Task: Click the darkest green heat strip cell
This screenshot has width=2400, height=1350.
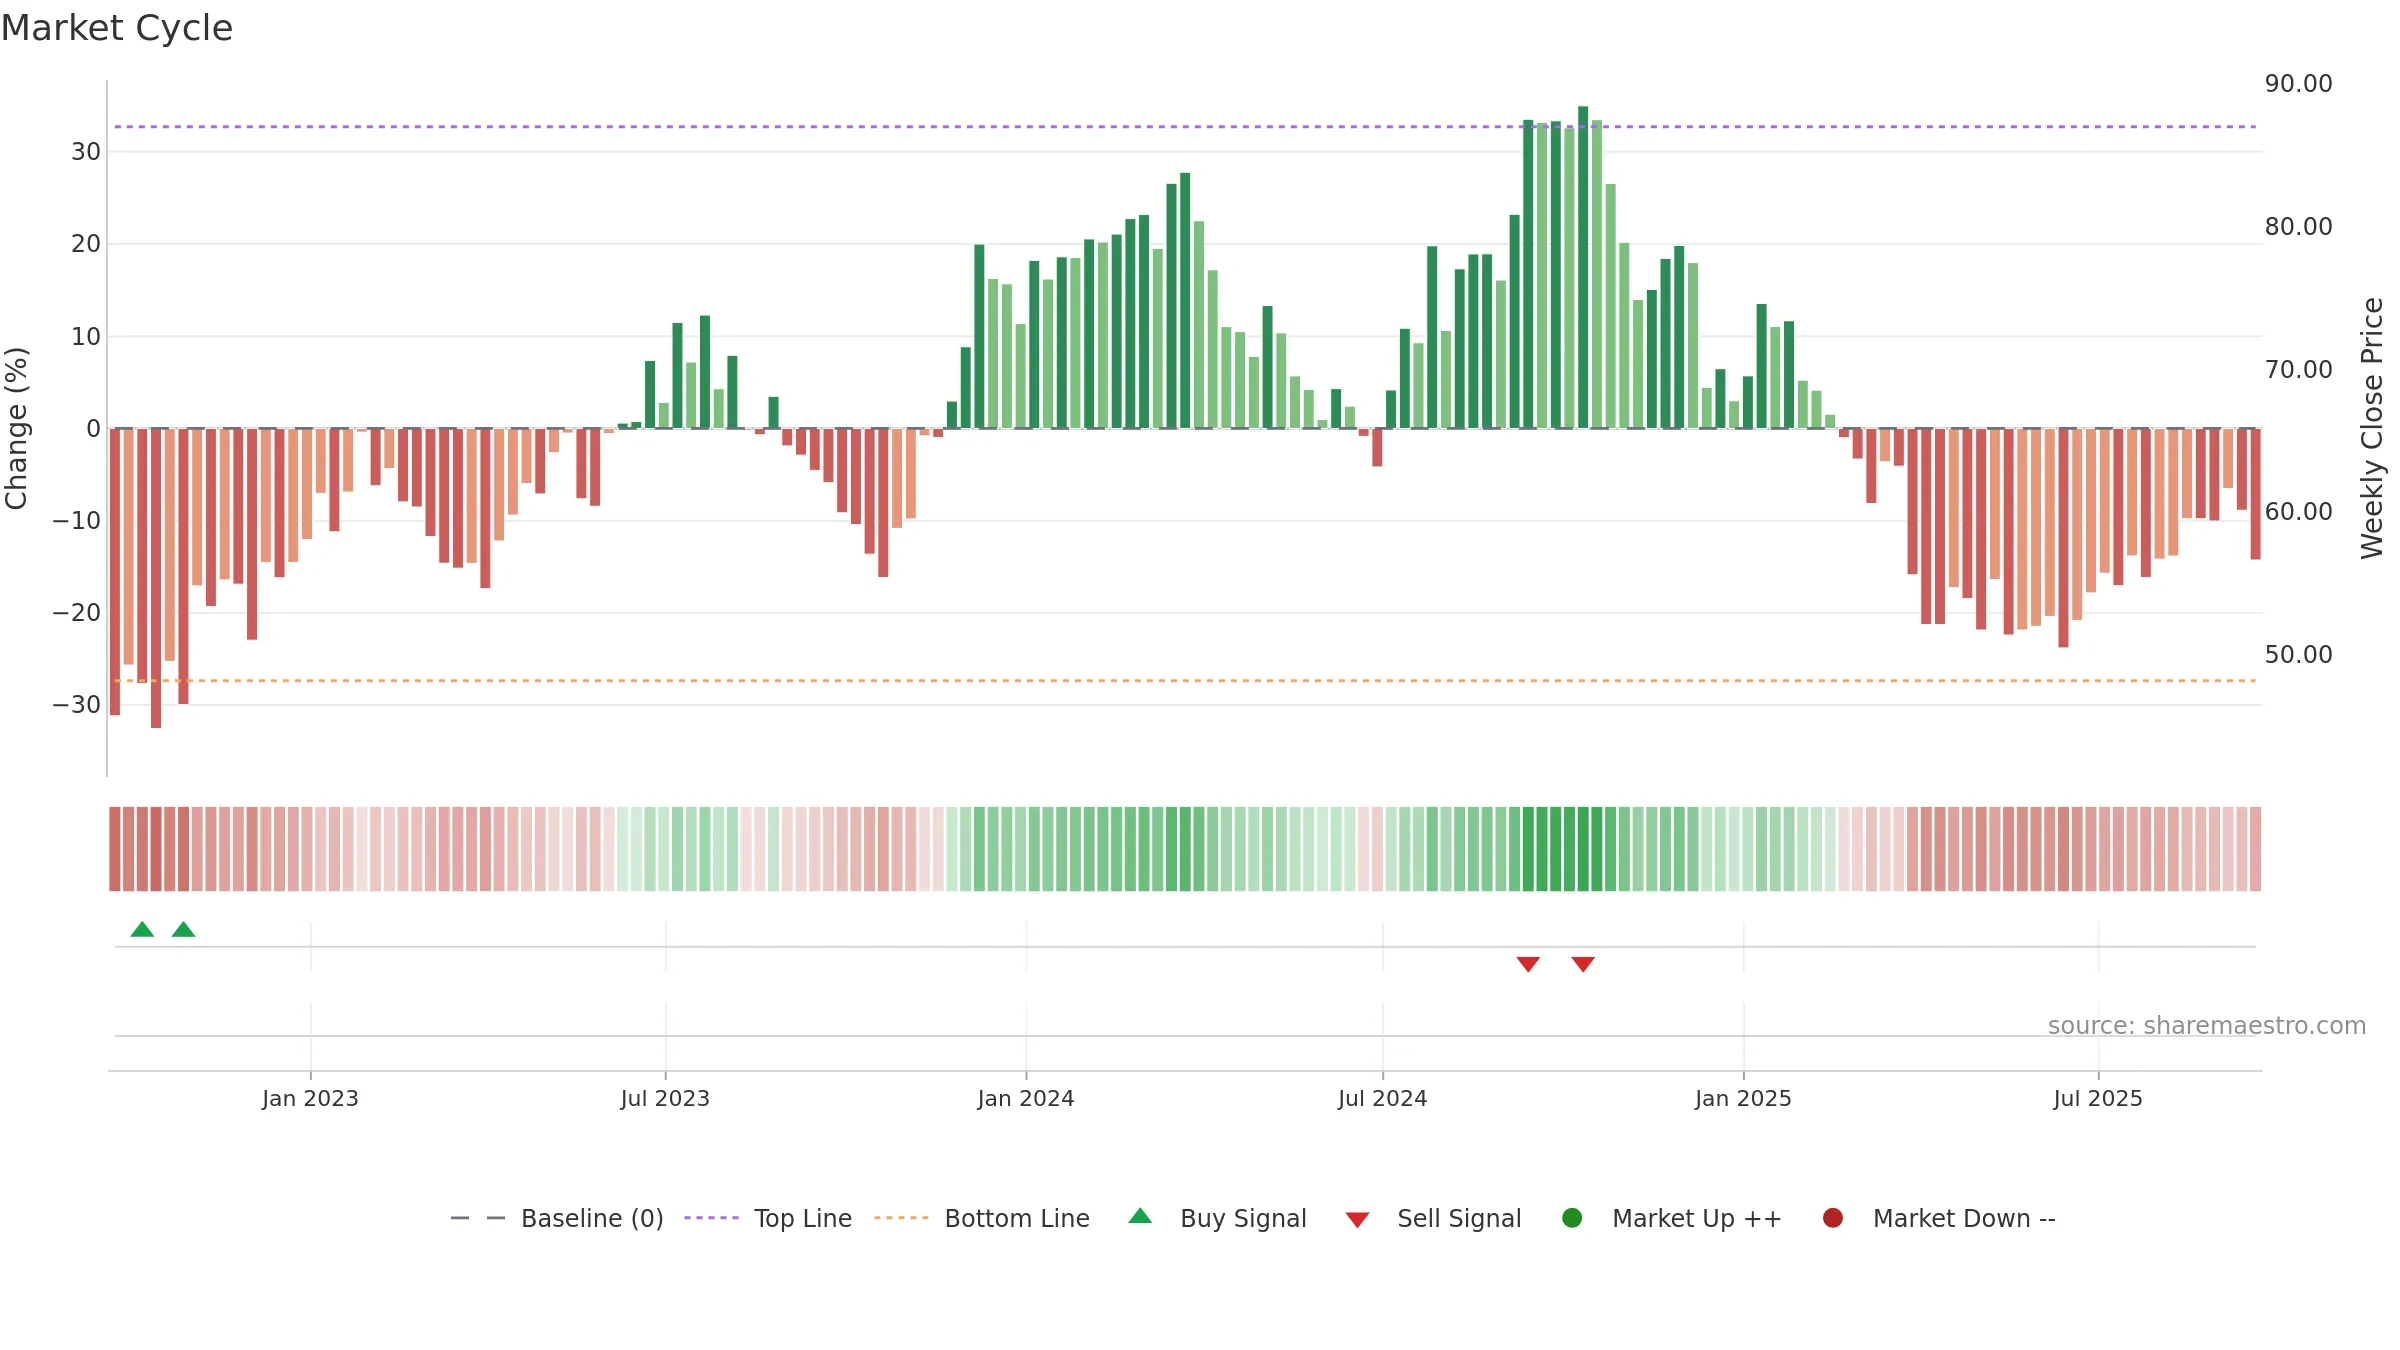Action: (x=1583, y=849)
